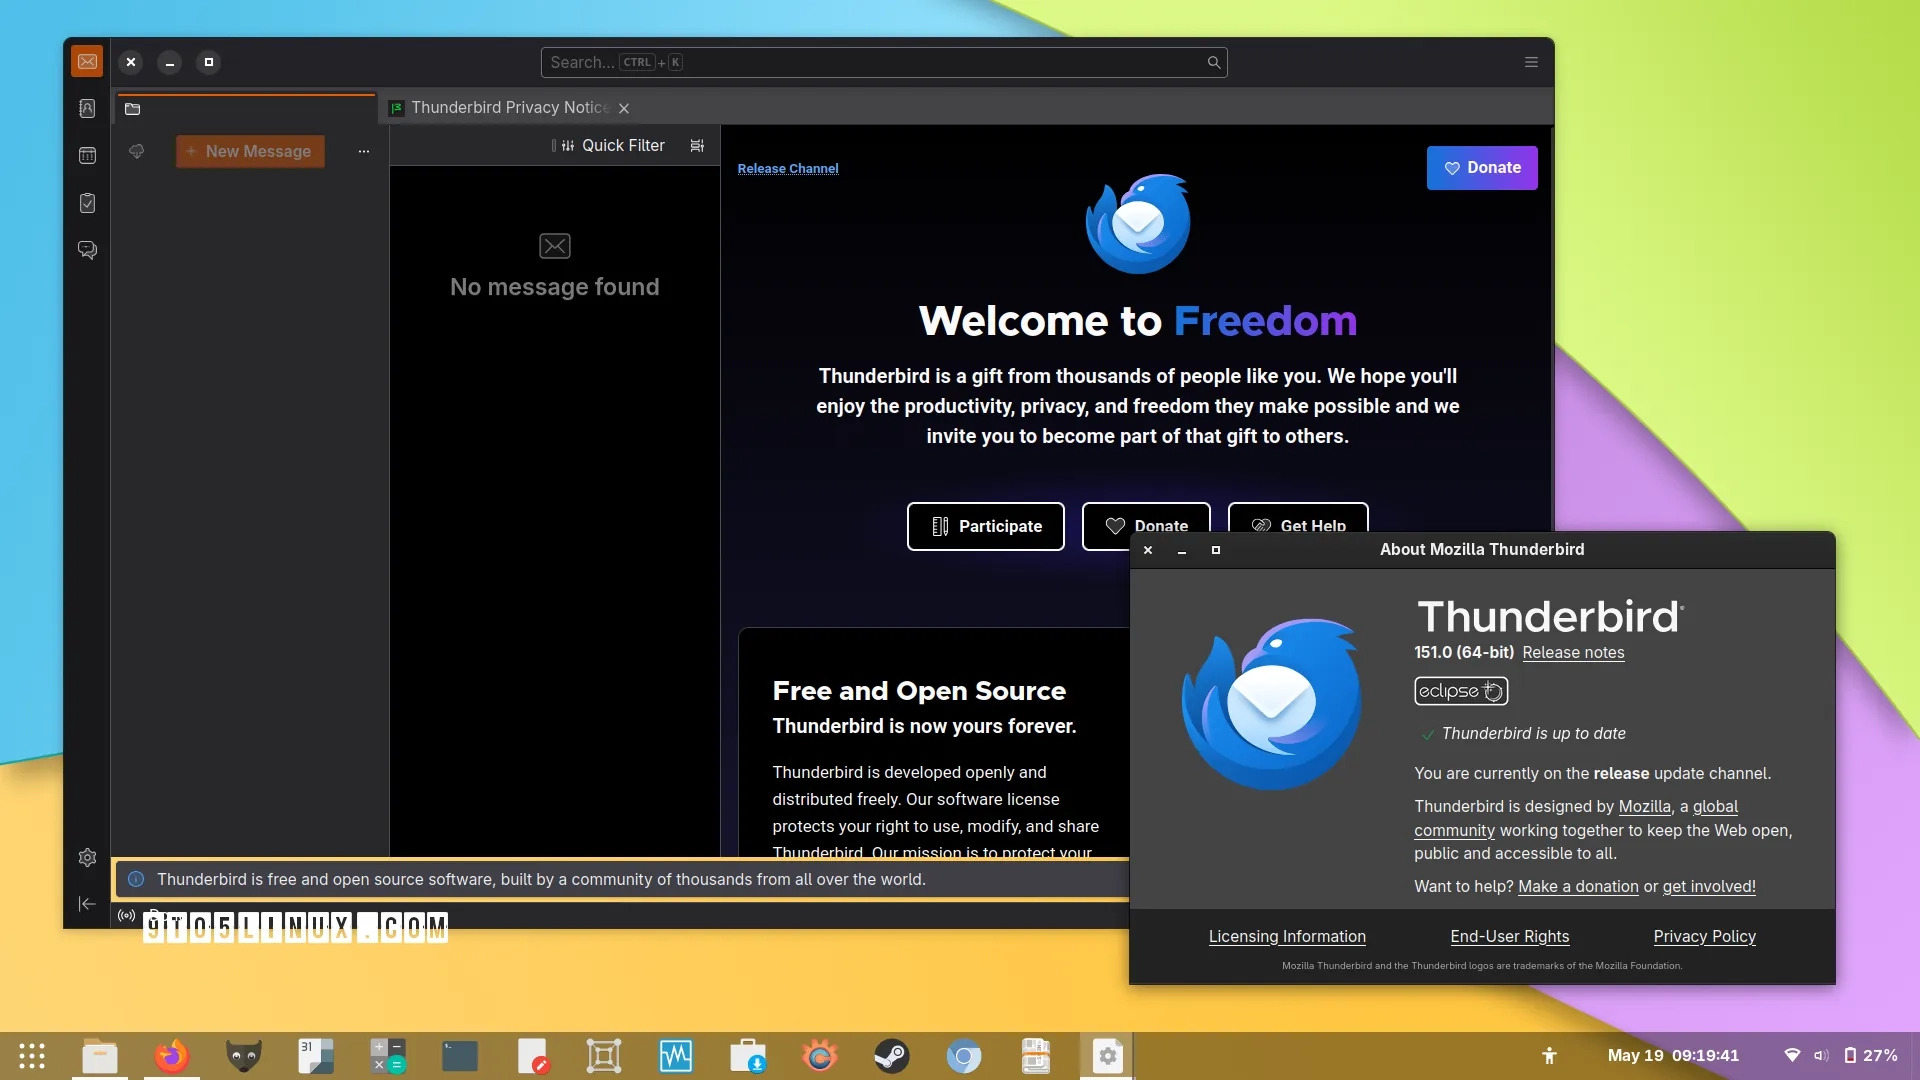Open System Monitor in taskbar
Image resolution: width=1920 pixels, height=1080 pixels.
(676, 1056)
